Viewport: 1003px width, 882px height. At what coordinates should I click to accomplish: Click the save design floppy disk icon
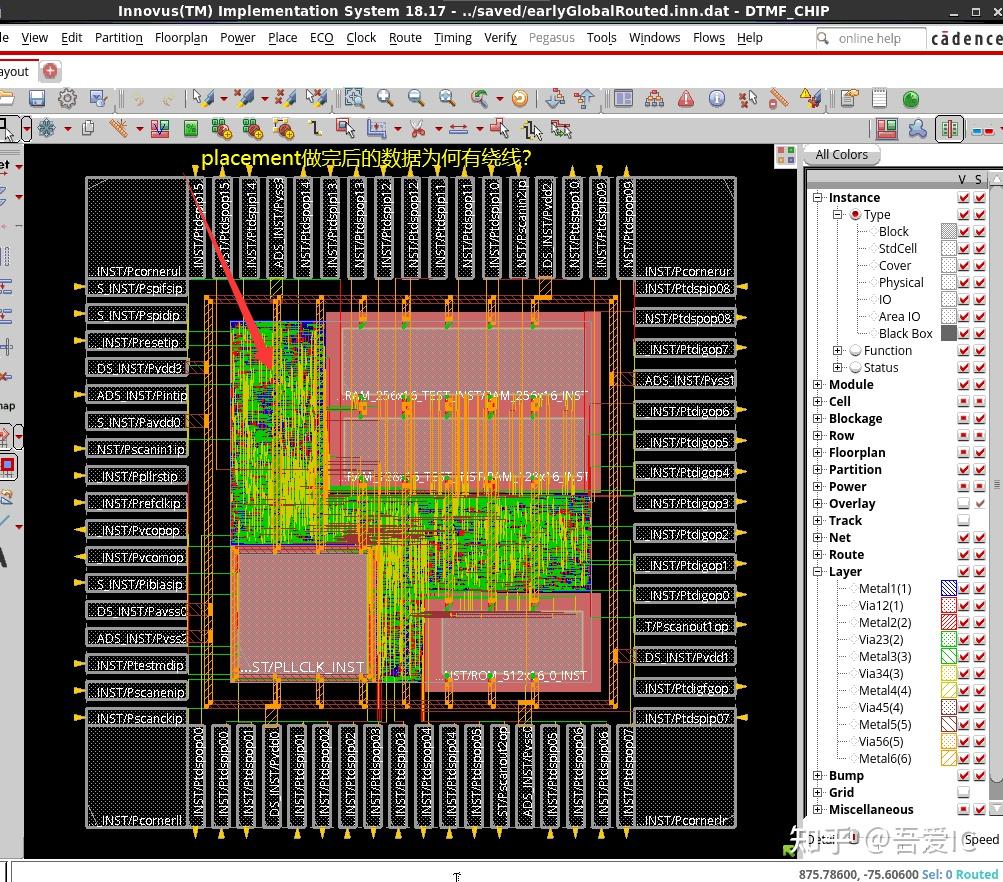(x=37, y=98)
